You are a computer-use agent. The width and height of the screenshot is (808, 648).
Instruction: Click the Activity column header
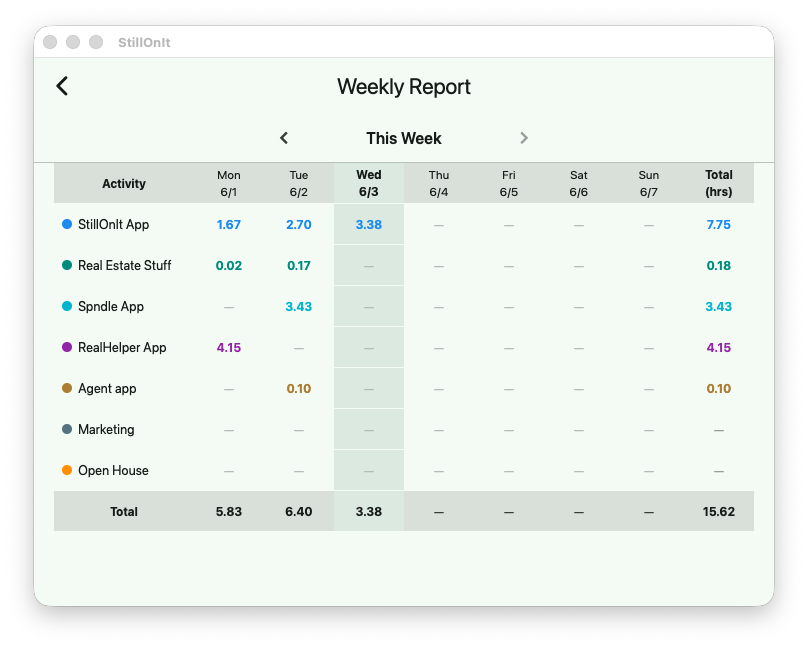(x=124, y=183)
